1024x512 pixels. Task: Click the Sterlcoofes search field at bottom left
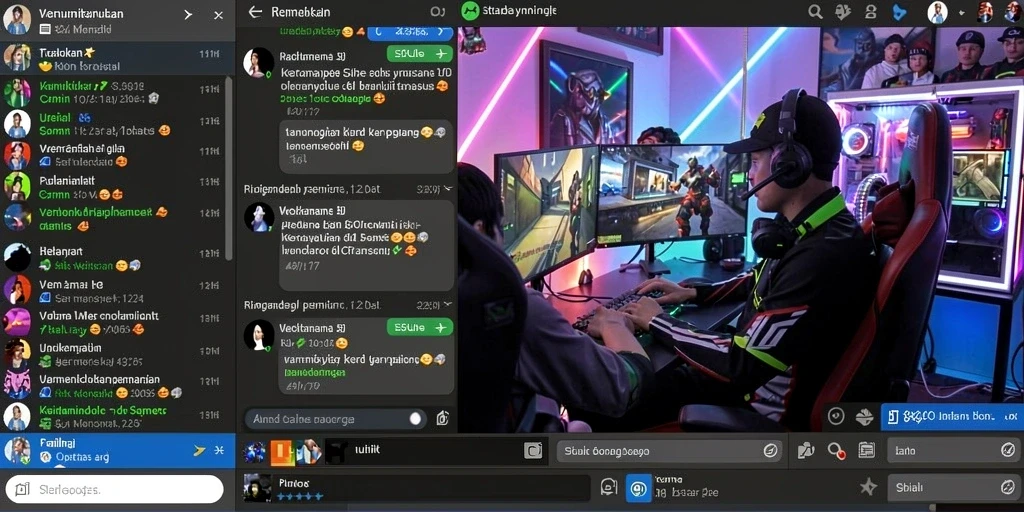point(114,489)
